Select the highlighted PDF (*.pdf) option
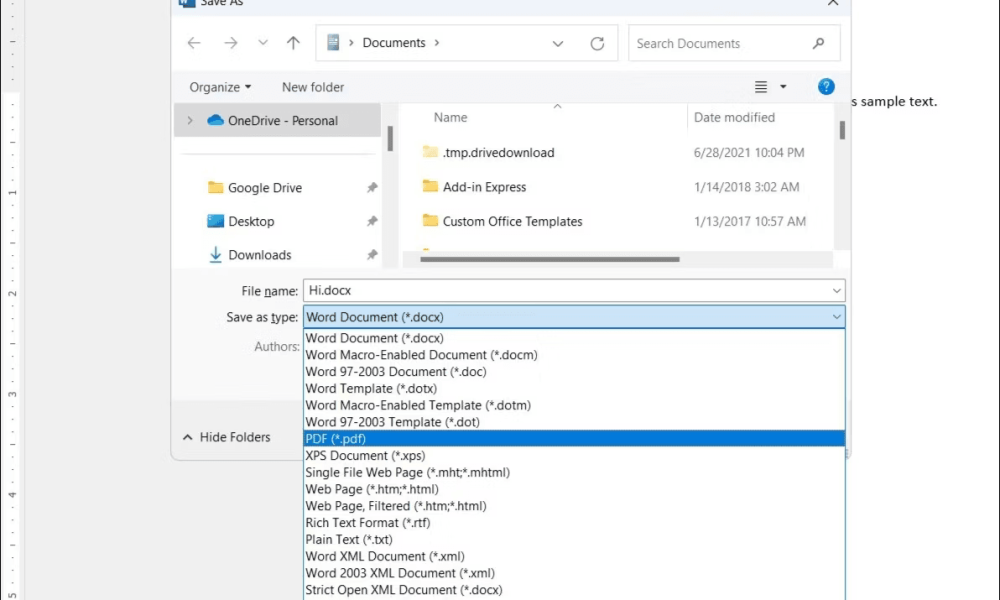The image size is (1000, 600). click(x=574, y=439)
